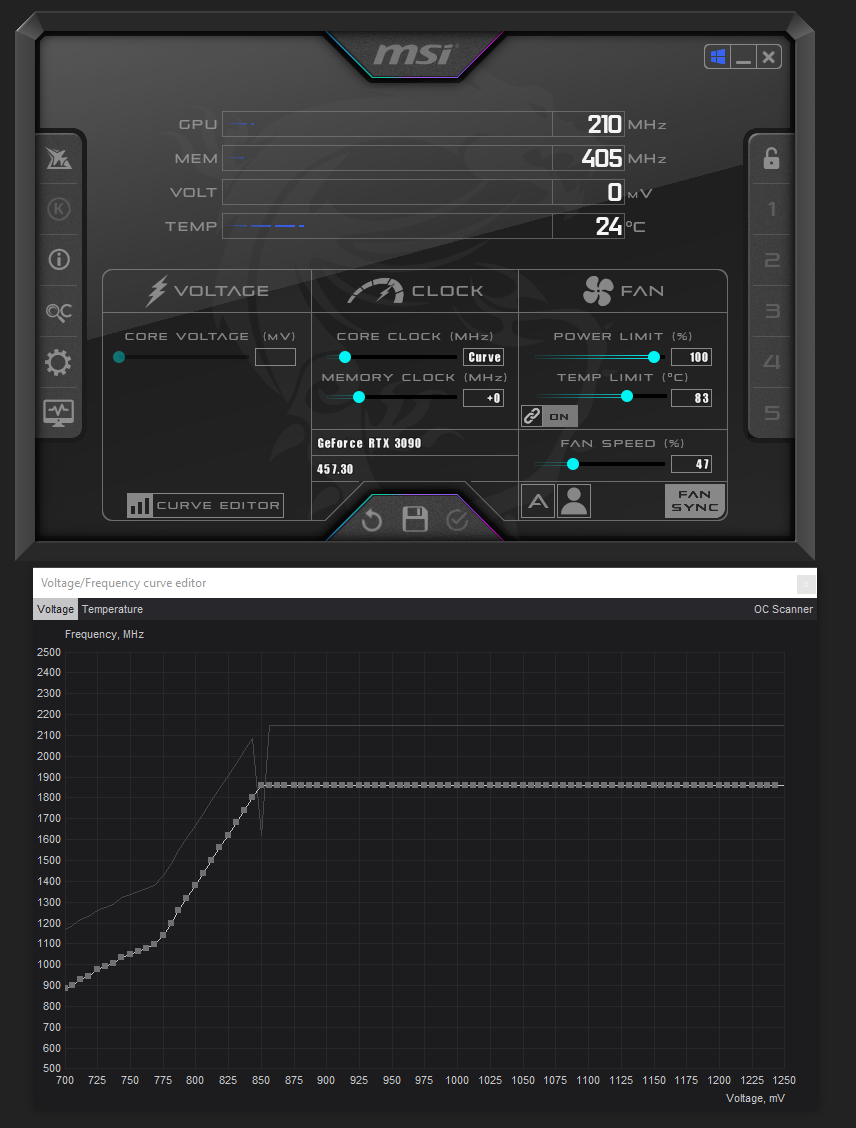Image resolution: width=856 pixels, height=1128 pixels.
Task: Click the memory clock +0 field
Action: [483, 398]
